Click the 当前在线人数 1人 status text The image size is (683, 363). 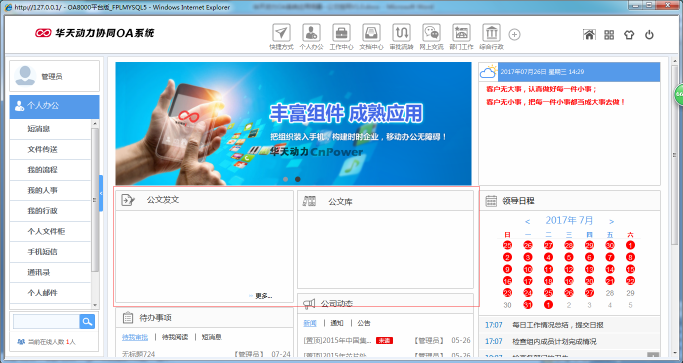[x=52, y=342]
